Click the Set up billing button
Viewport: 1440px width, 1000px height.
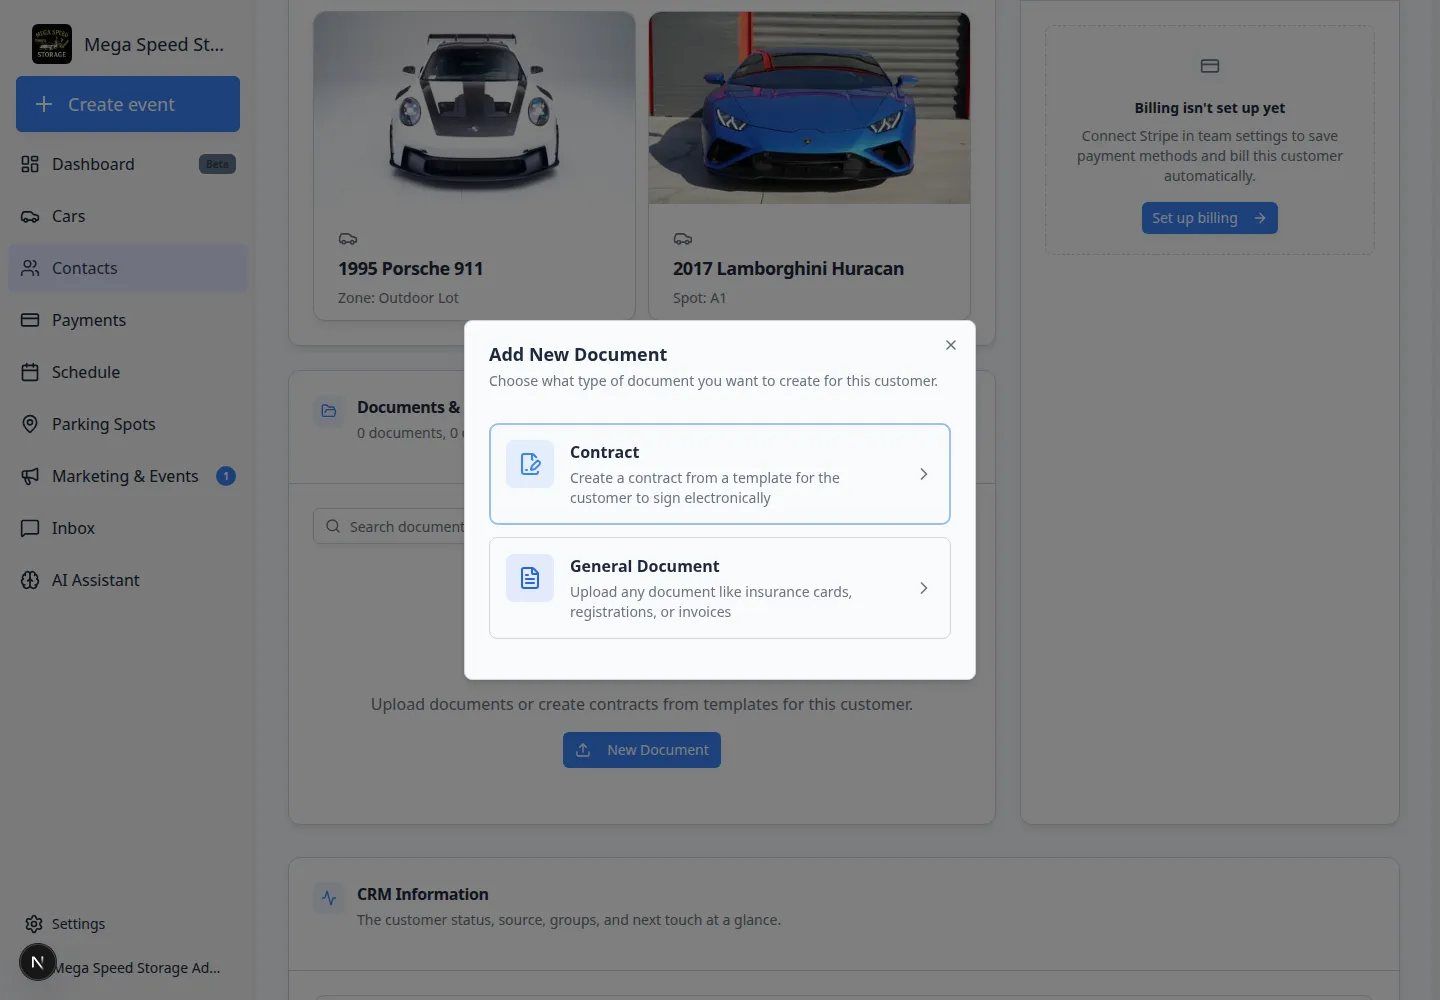click(x=1210, y=218)
